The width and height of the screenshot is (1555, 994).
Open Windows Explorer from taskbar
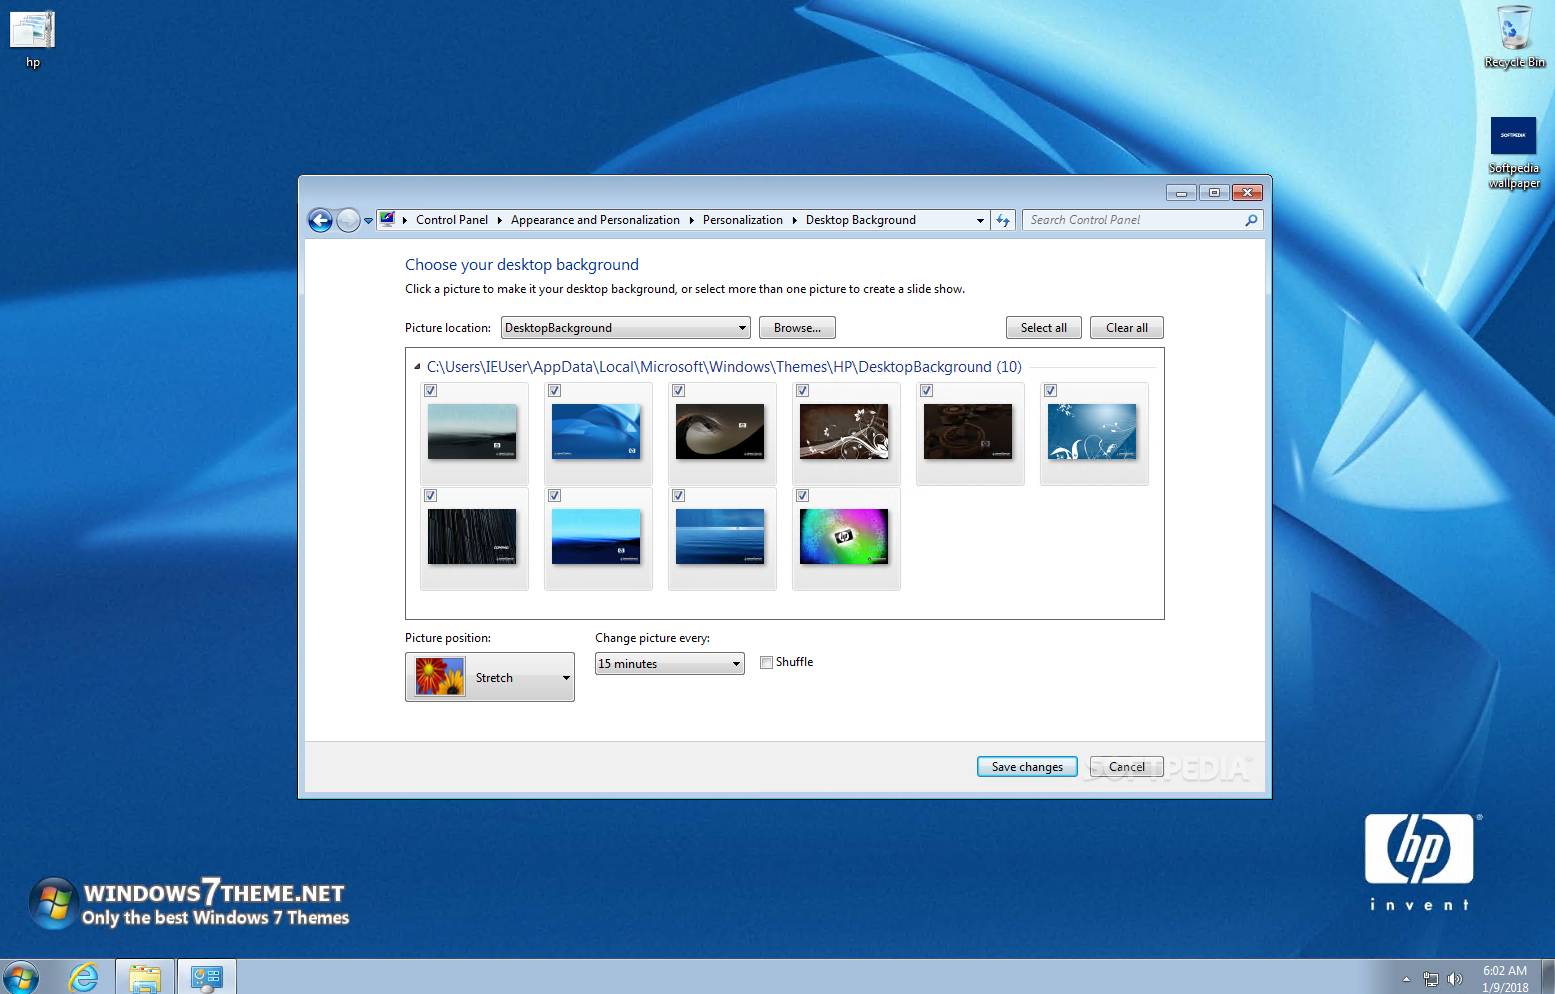pyautogui.click(x=145, y=977)
